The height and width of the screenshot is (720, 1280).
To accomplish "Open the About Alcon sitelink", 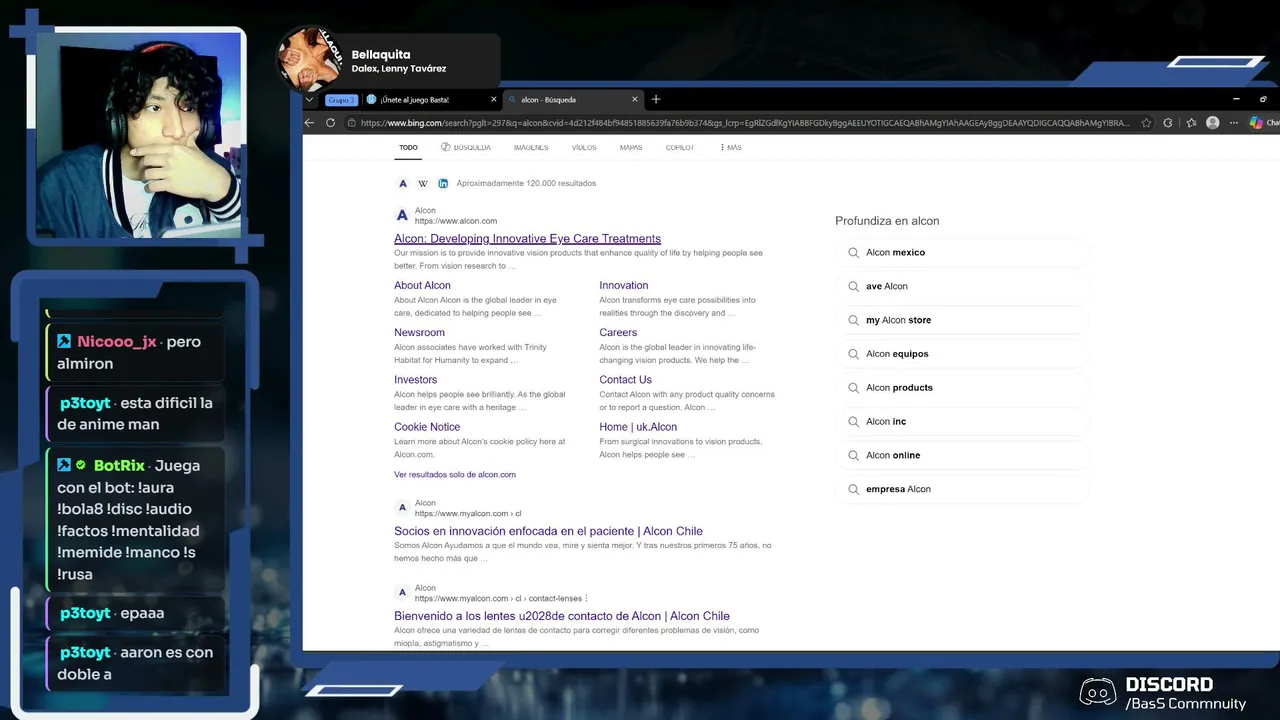I will coord(422,285).
